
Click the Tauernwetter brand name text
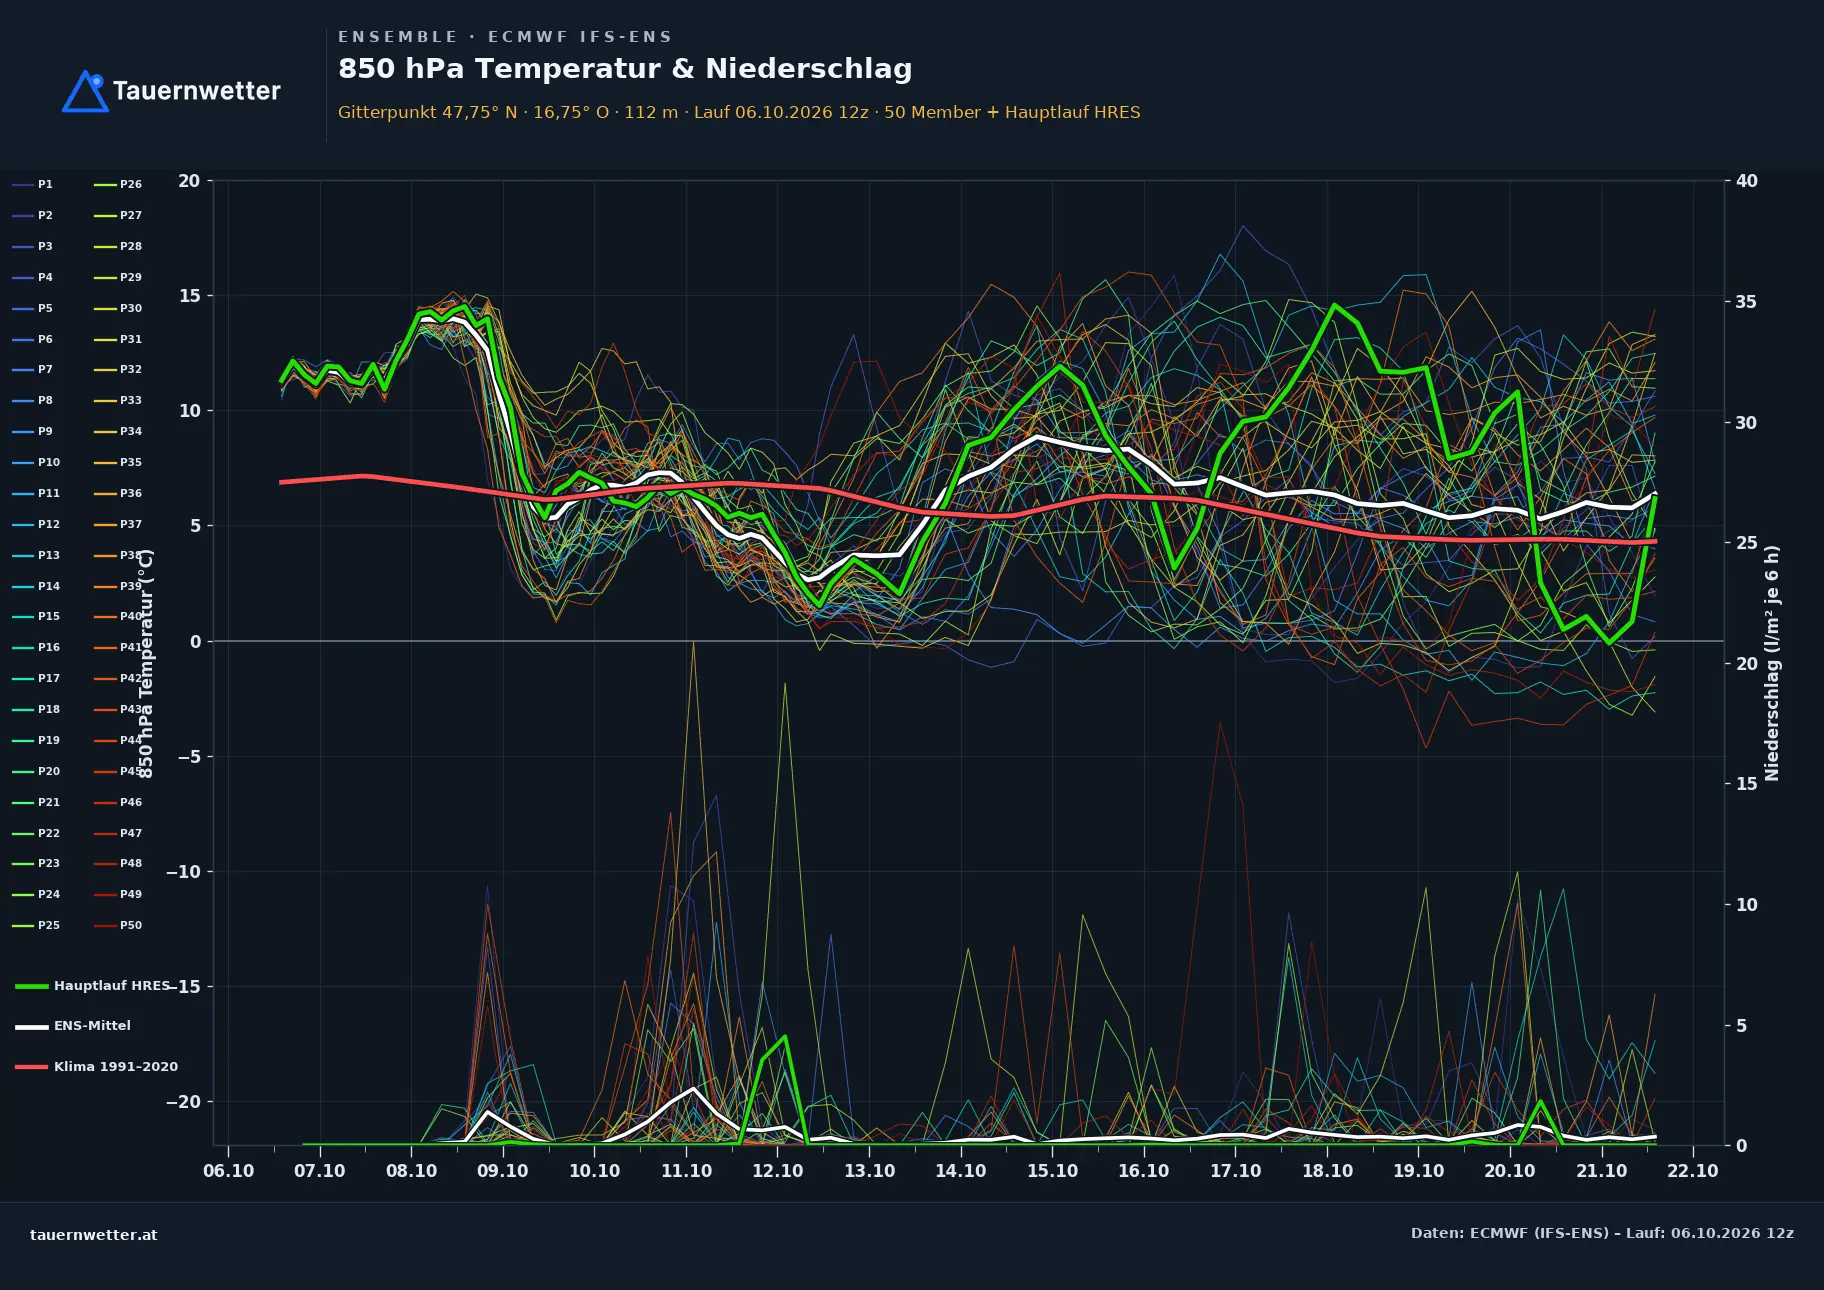pos(197,91)
